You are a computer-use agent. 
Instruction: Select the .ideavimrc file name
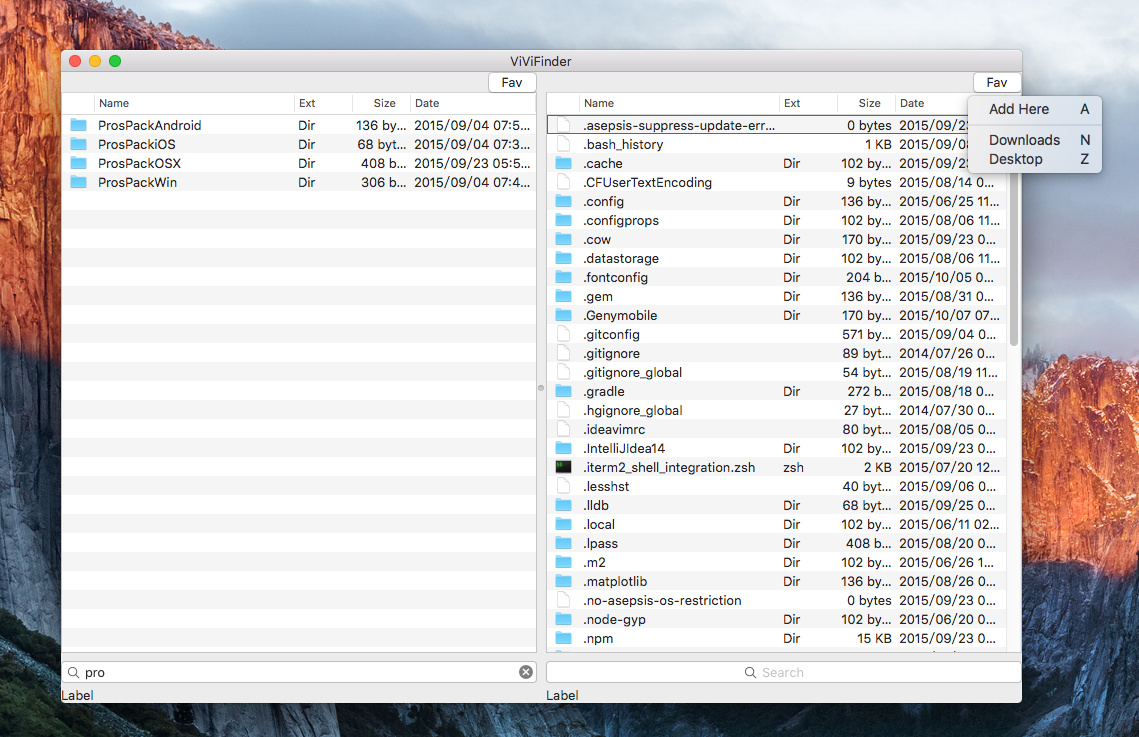tap(614, 429)
